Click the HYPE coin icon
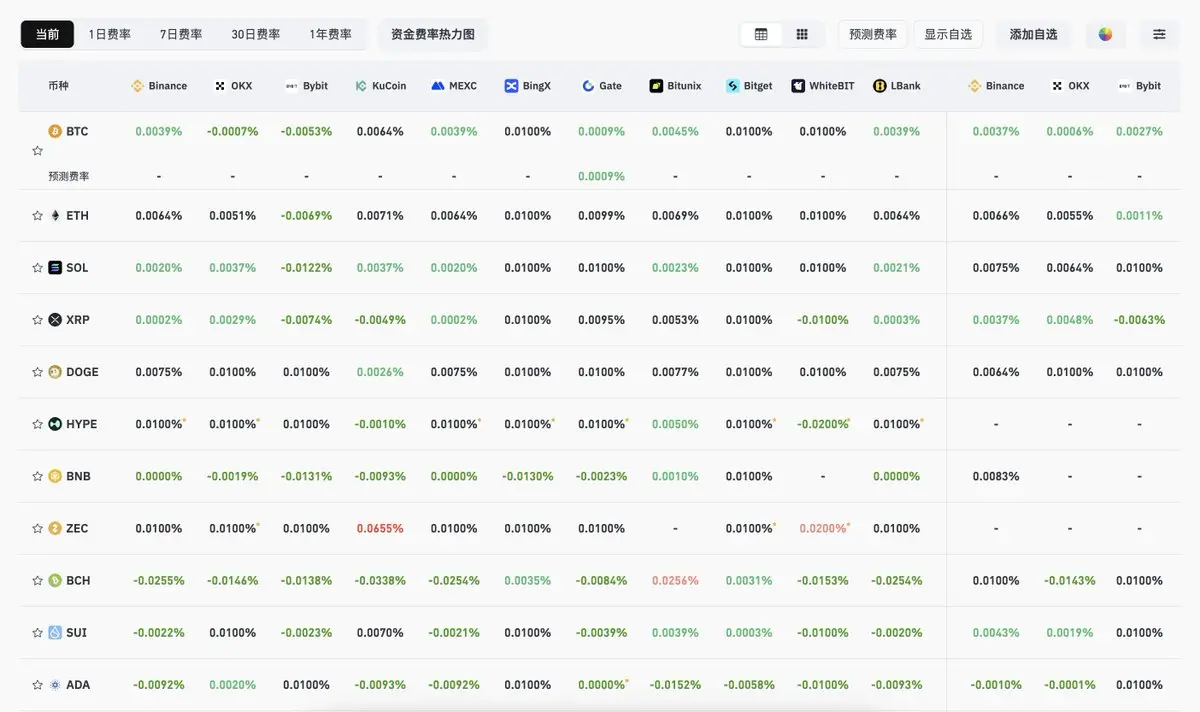Image resolution: width=1200 pixels, height=712 pixels. point(55,424)
